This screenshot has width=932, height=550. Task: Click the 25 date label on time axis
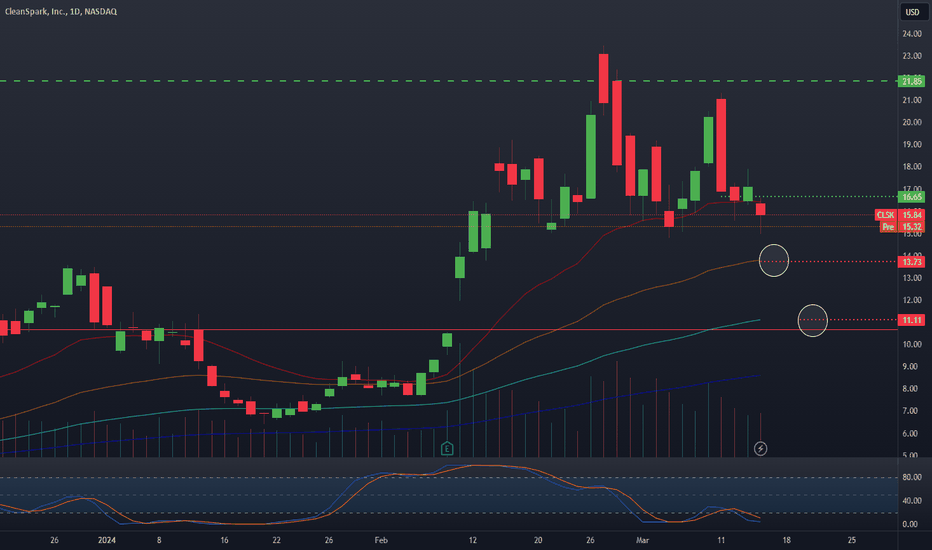(852, 540)
